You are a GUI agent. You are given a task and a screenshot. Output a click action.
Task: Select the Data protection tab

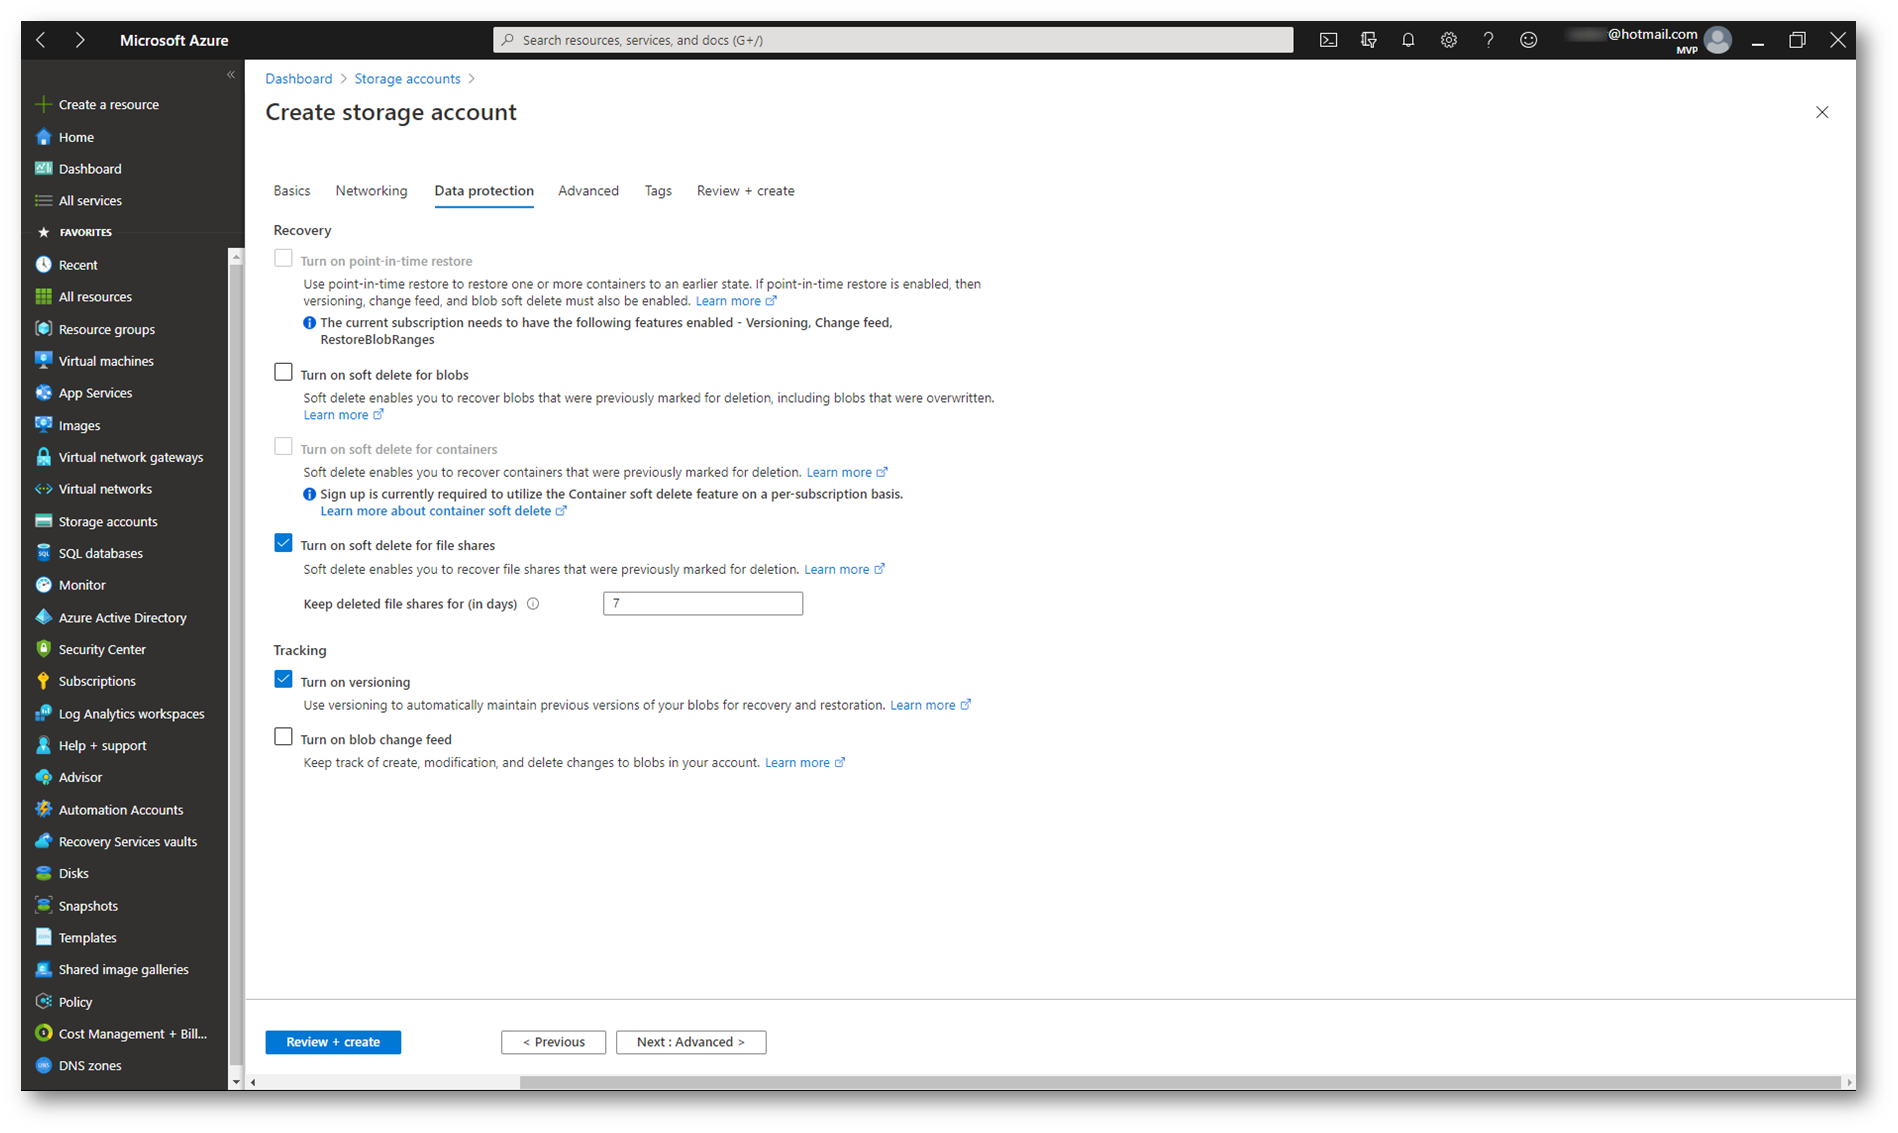pos(484,190)
